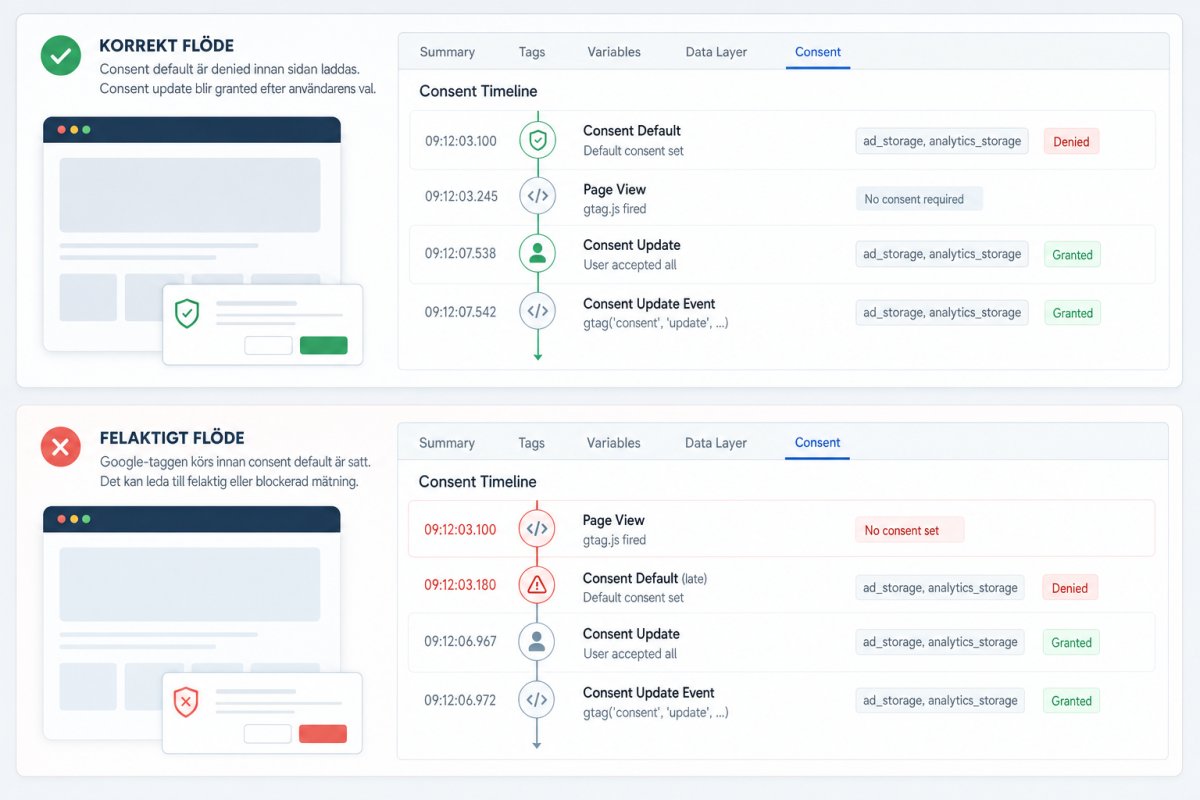
Task: Click the red button in the lower consent banner
Action: [323, 733]
